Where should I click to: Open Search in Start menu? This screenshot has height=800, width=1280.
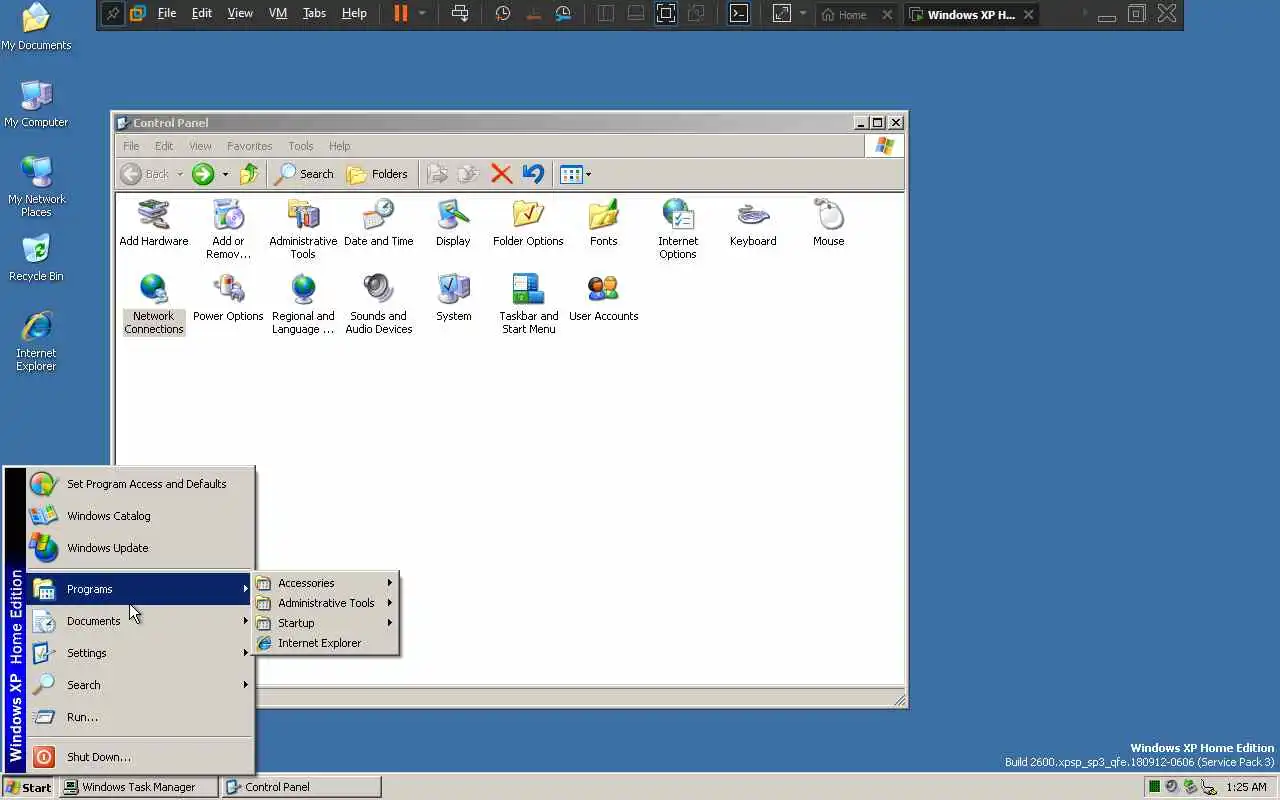click(x=139, y=685)
